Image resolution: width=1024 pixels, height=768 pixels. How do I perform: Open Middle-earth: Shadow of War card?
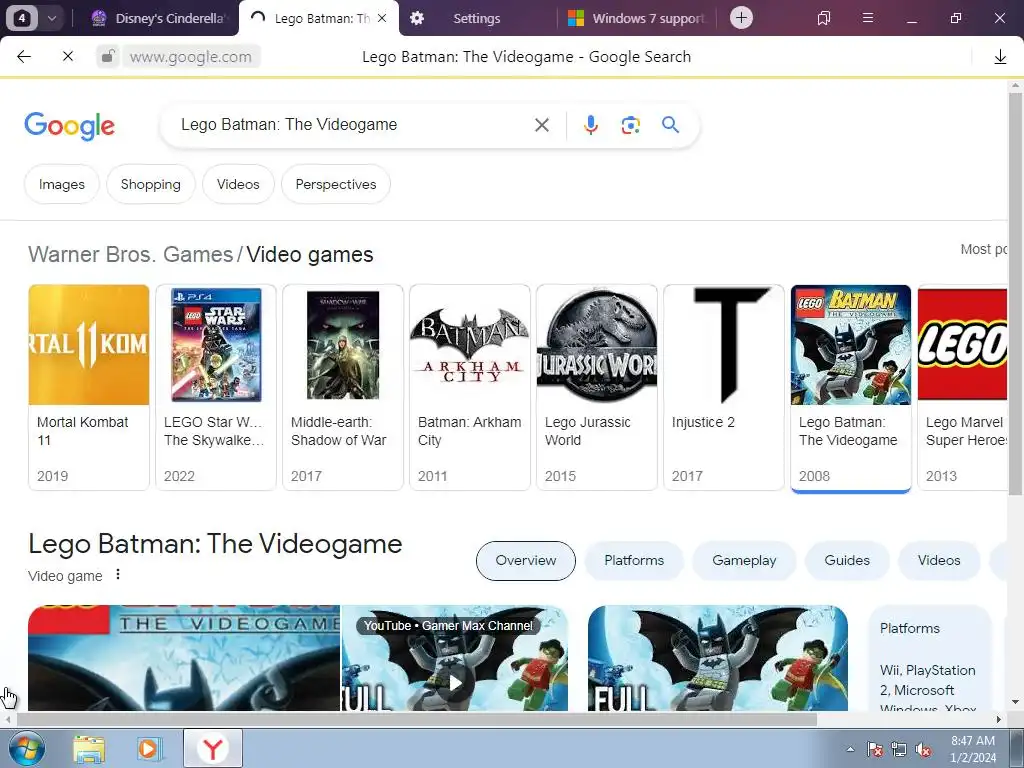(x=343, y=387)
